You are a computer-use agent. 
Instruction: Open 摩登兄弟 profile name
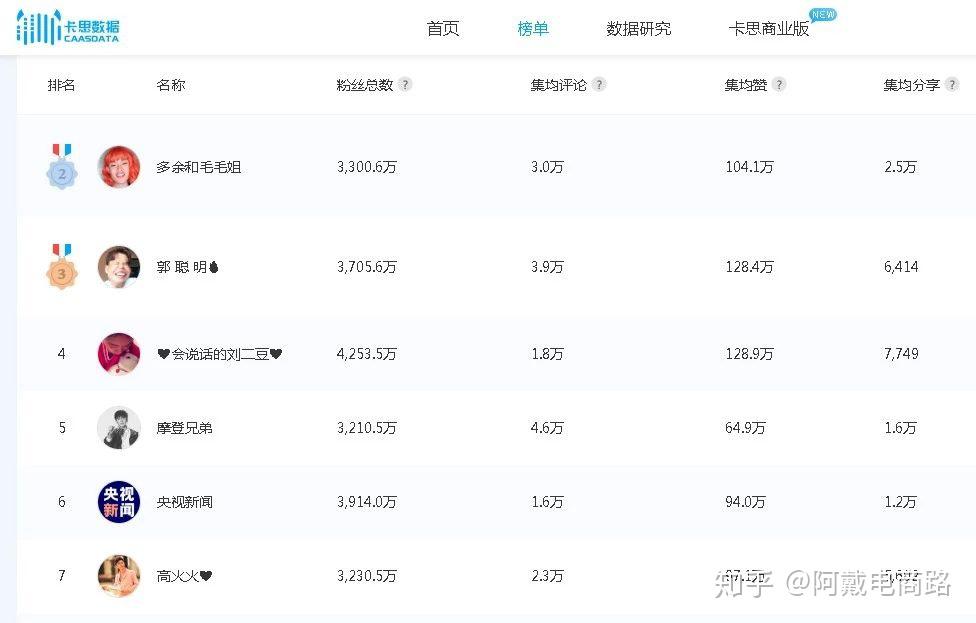[184, 428]
